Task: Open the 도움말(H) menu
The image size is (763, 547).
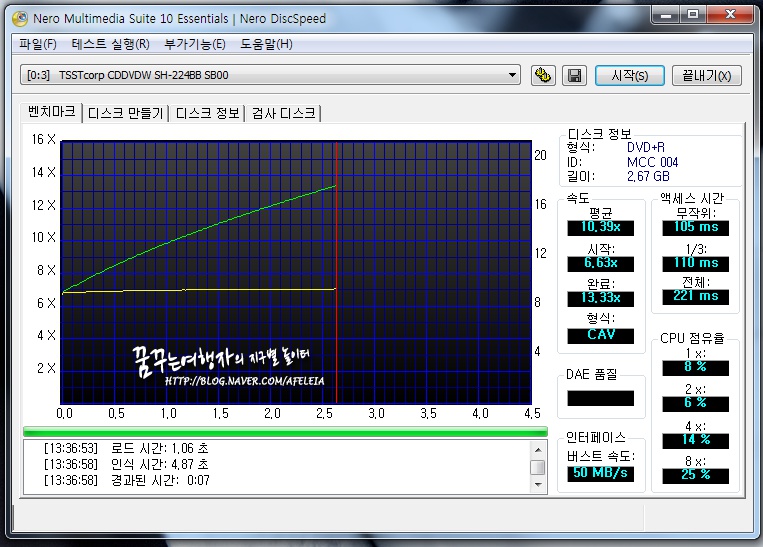Action: coord(266,44)
